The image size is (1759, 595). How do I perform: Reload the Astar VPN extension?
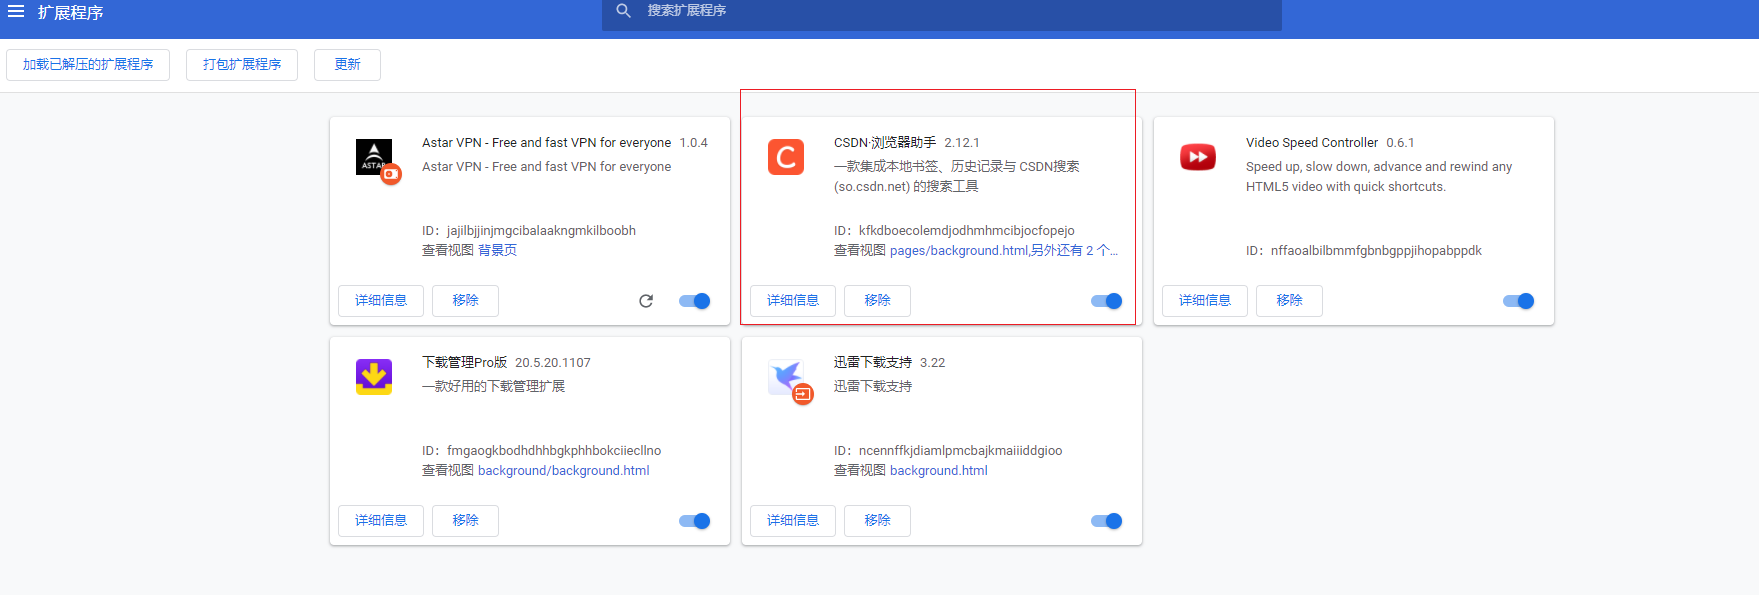[646, 301]
